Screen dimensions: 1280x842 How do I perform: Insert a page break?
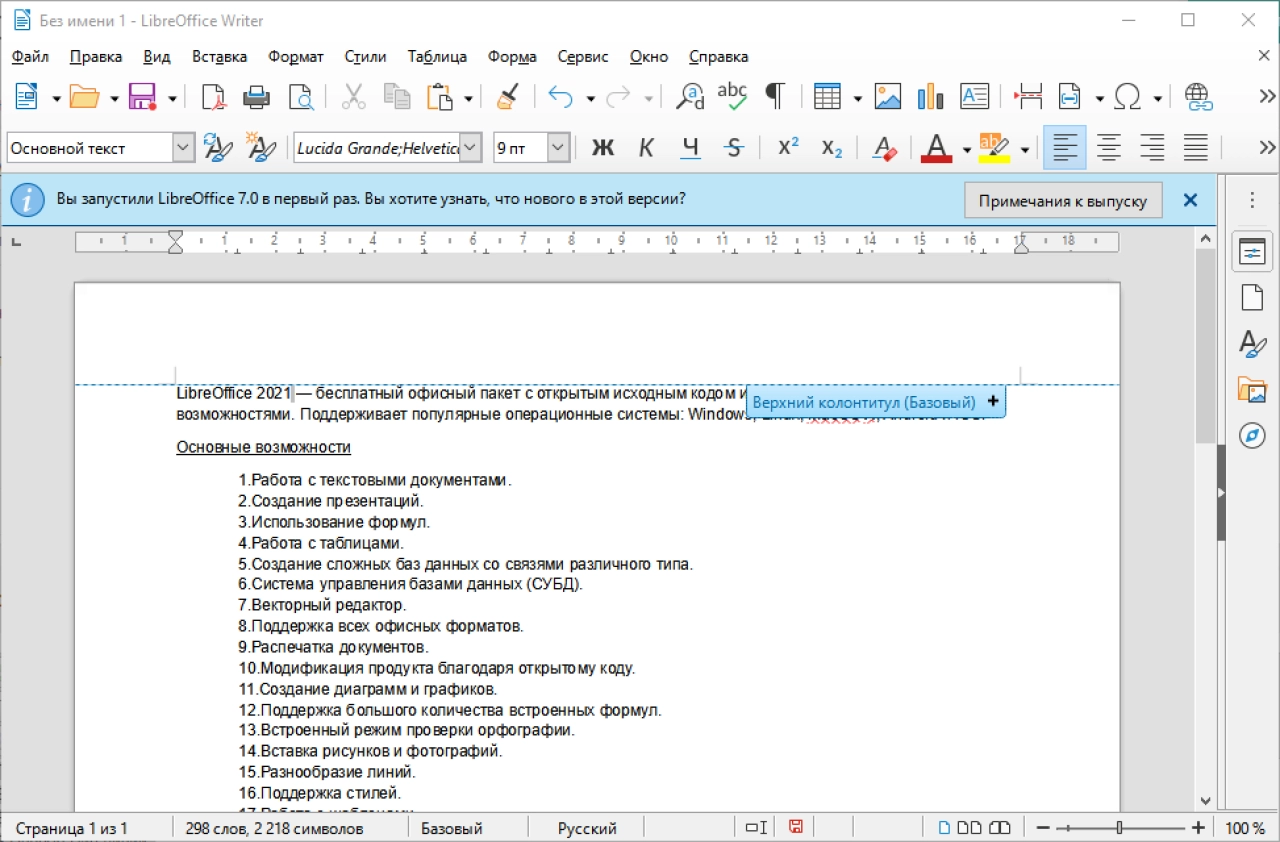(x=1028, y=97)
